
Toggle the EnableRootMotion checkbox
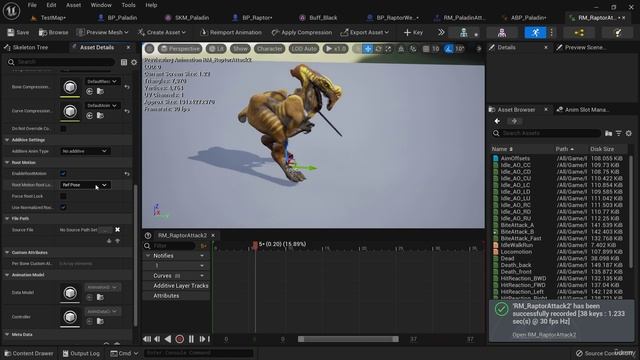tap(63, 173)
